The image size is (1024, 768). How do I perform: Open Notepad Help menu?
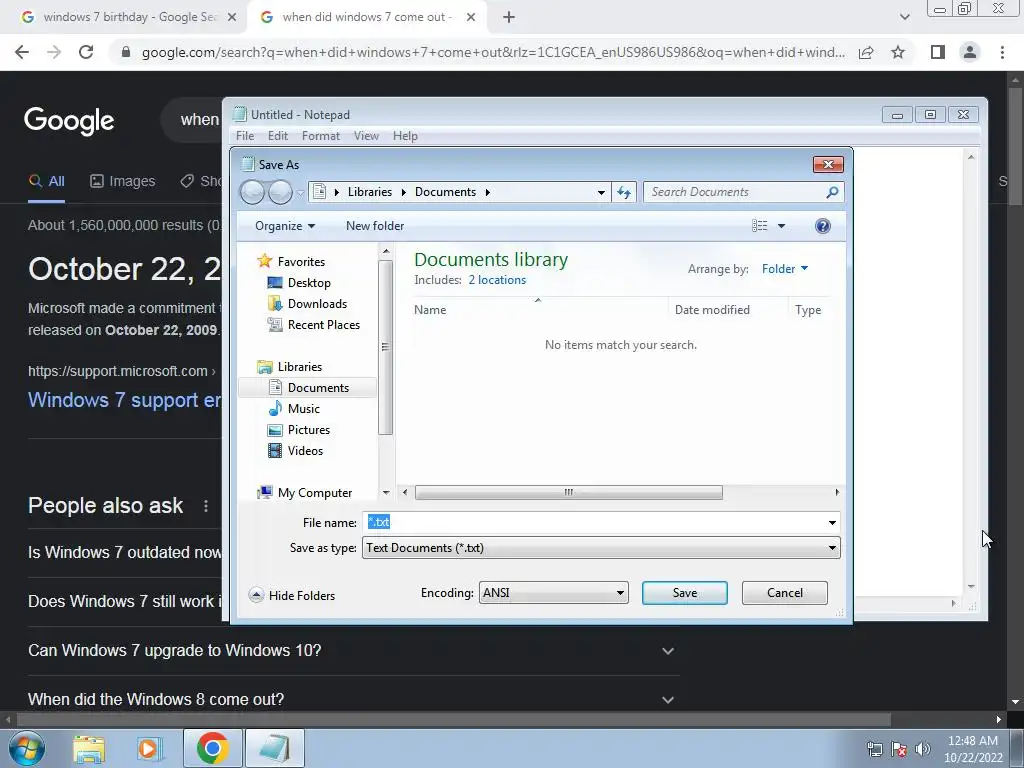(x=405, y=136)
